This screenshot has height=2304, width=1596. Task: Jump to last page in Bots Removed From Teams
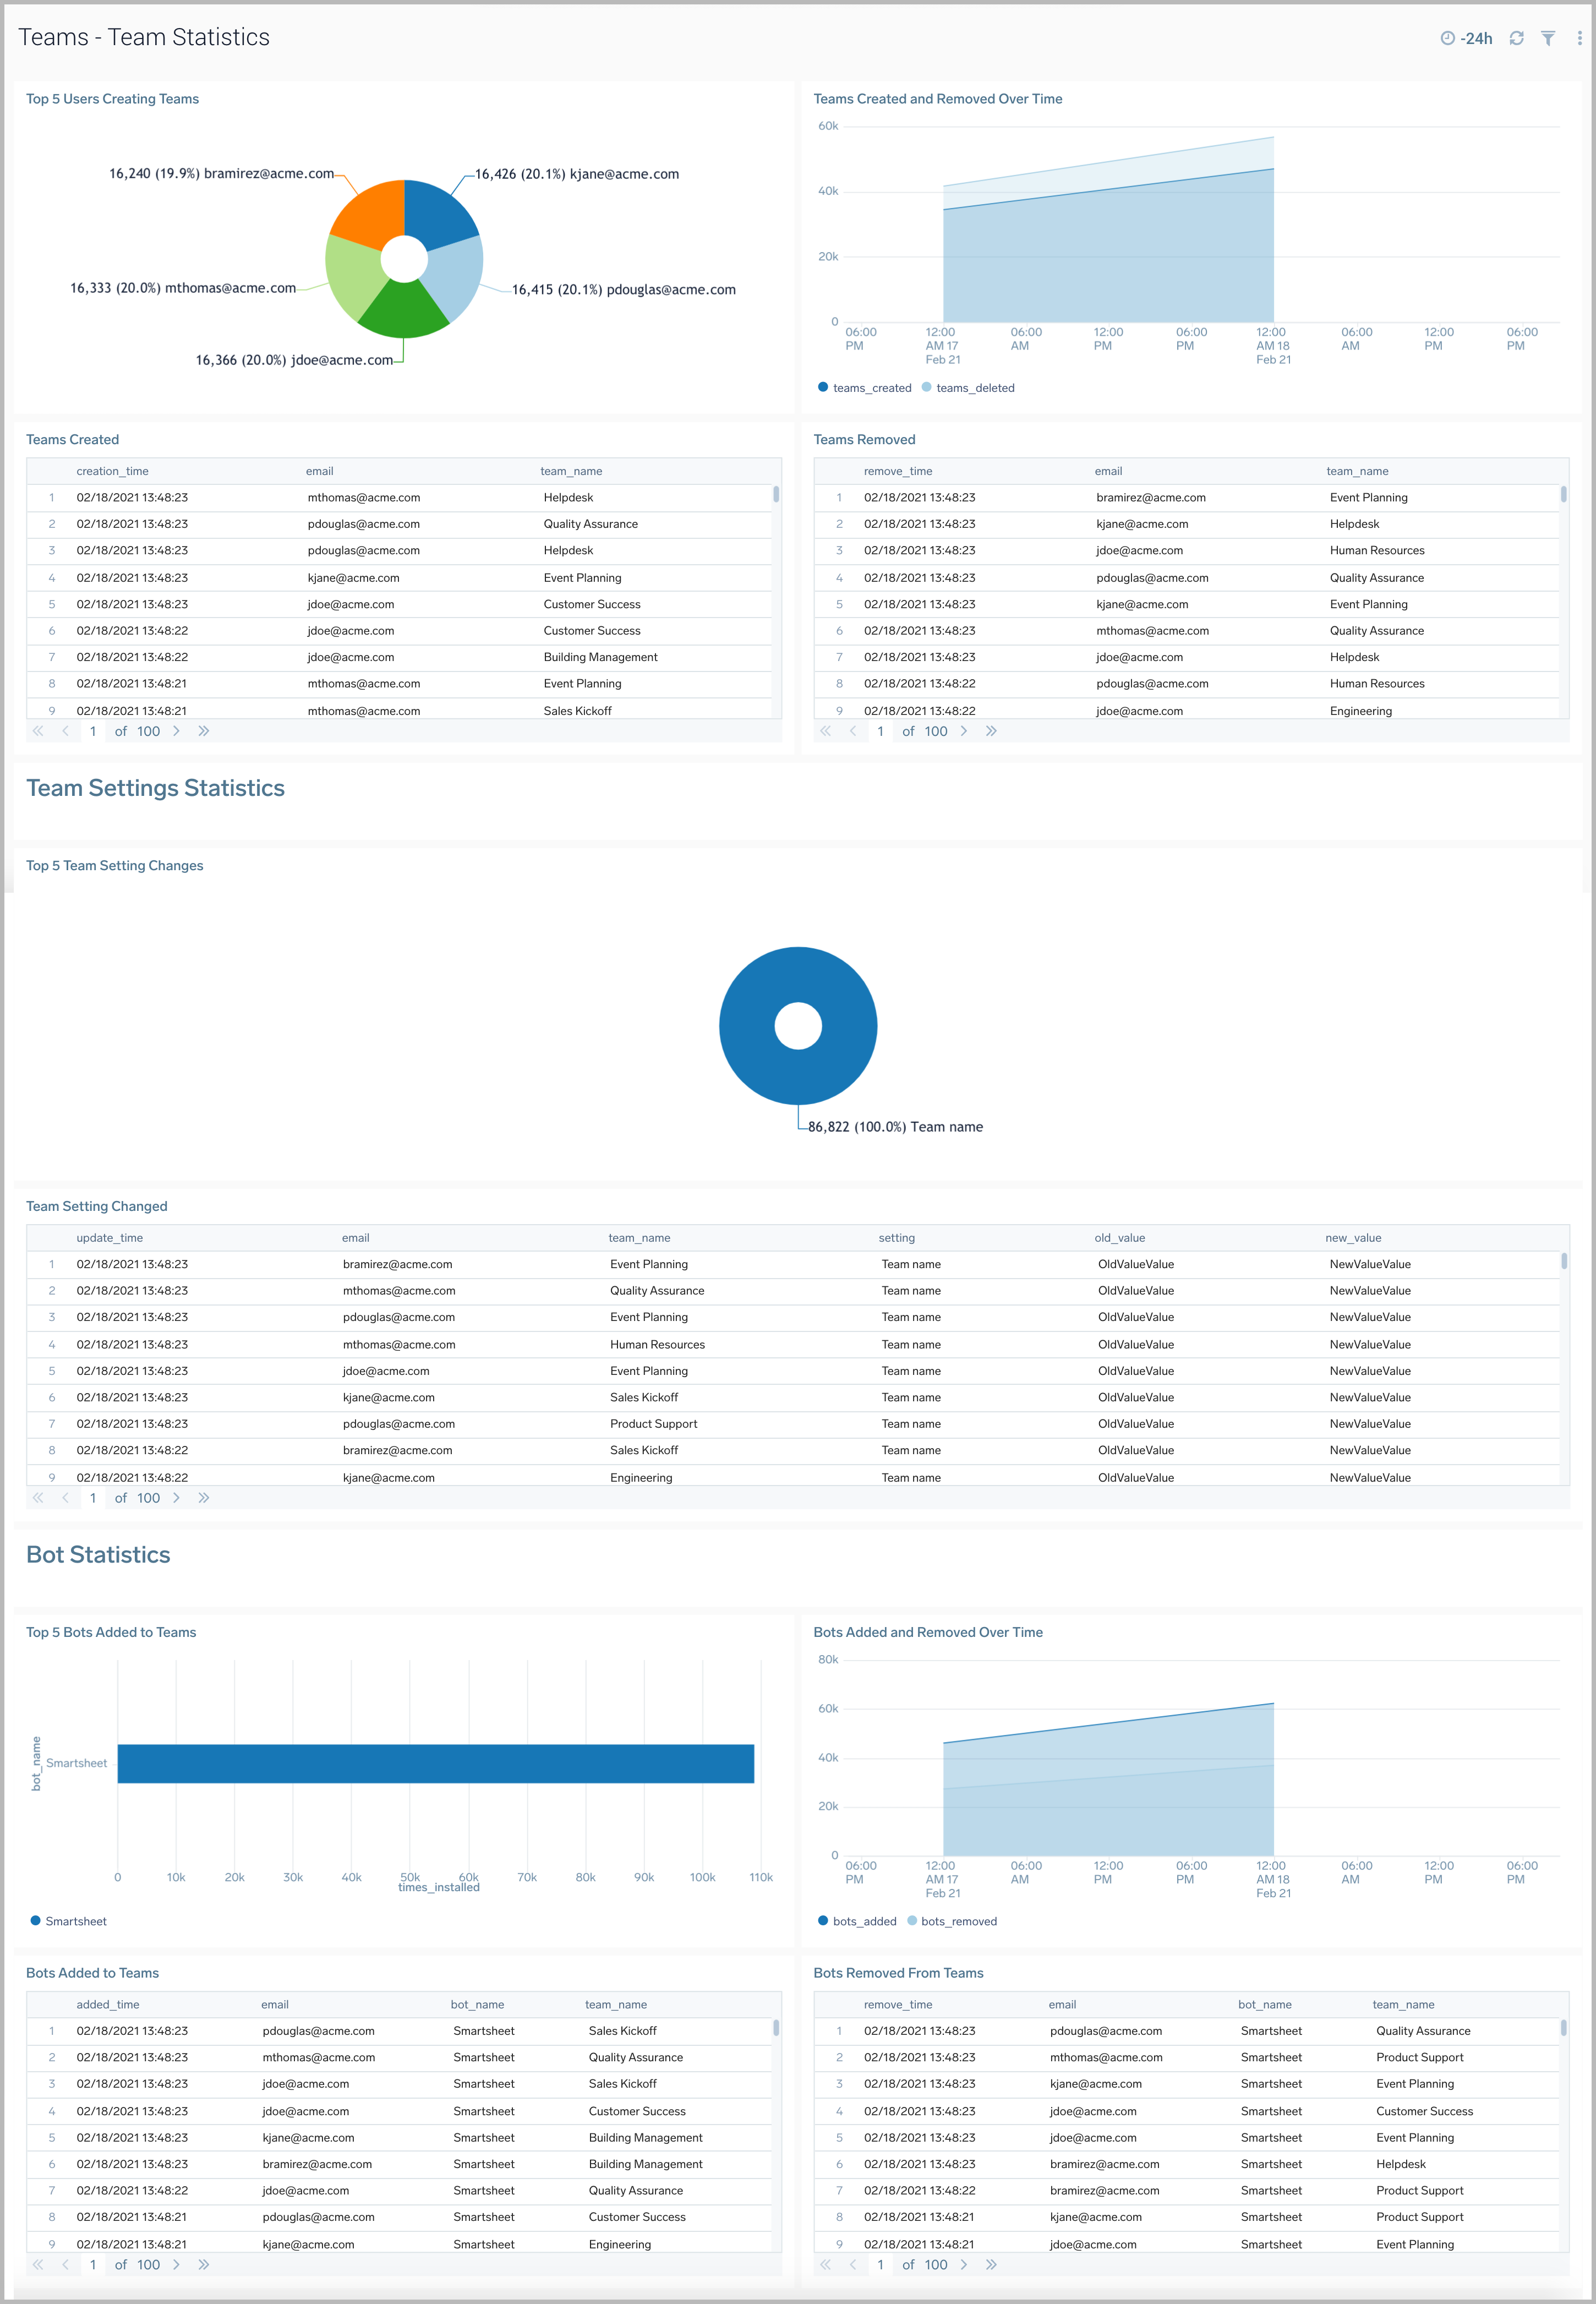[x=991, y=2265]
